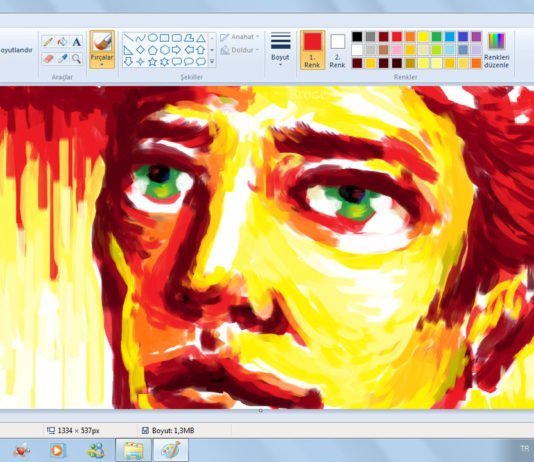
Task: Select the black color swatch
Action: click(357, 36)
